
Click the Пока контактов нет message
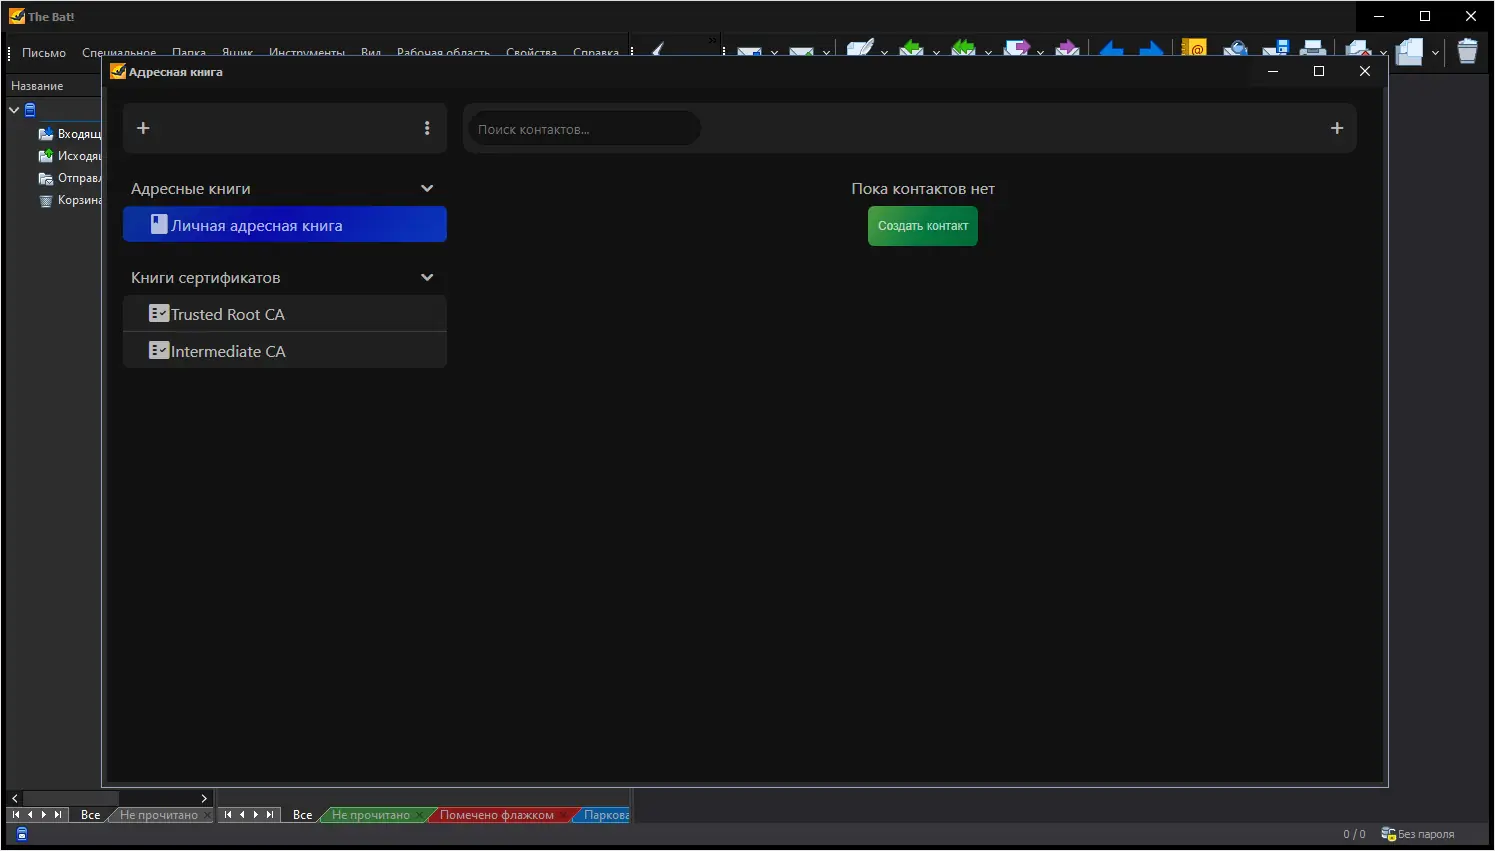pos(923,188)
